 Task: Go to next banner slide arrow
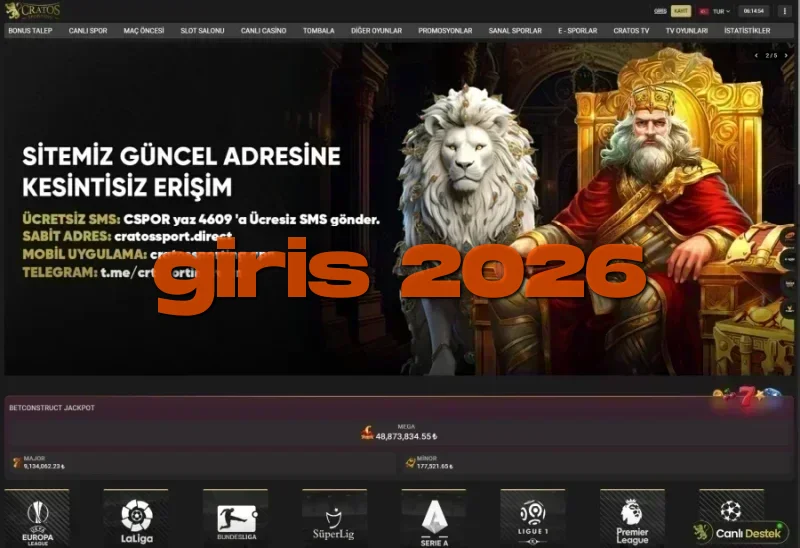786,55
